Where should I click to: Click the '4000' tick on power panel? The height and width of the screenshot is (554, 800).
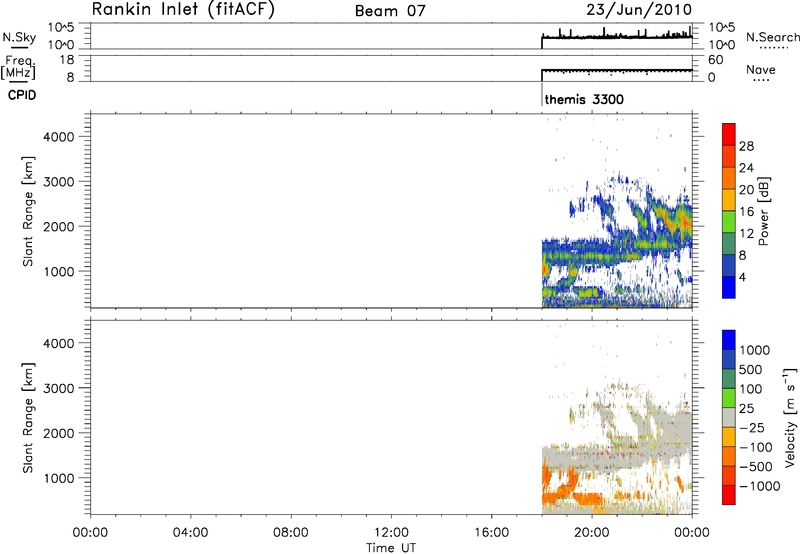point(59,137)
